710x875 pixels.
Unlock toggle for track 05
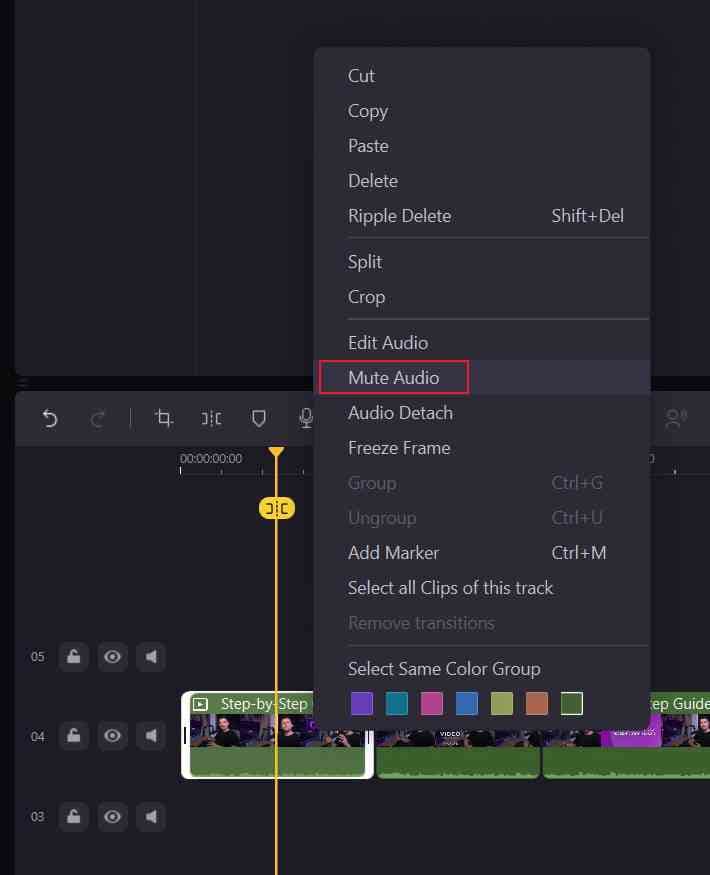pyautogui.click(x=74, y=656)
